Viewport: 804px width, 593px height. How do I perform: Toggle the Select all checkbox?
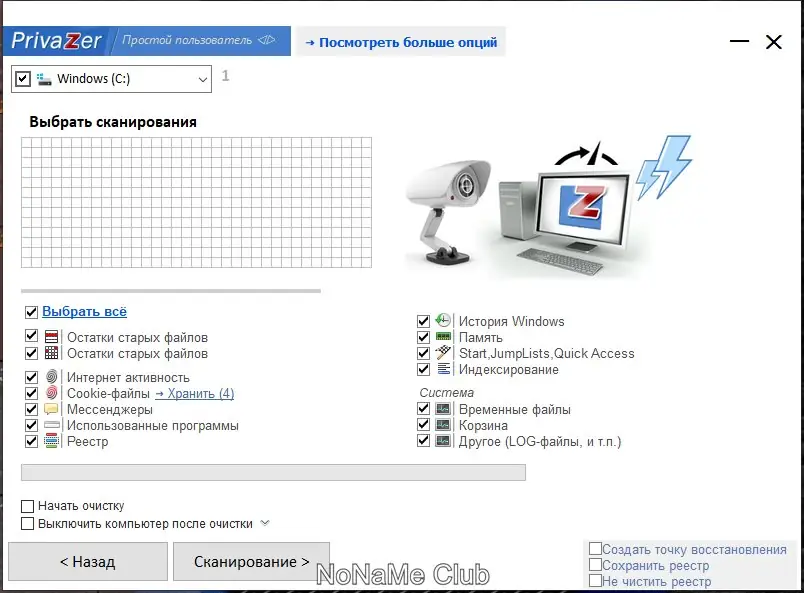[31, 312]
